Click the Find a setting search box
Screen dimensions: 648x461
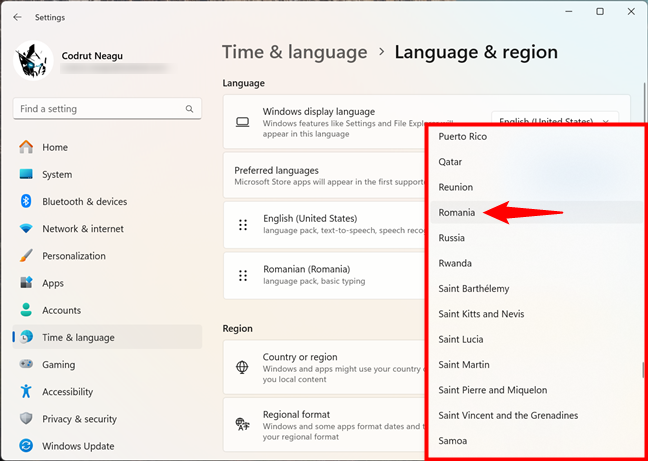tap(107, 109)
